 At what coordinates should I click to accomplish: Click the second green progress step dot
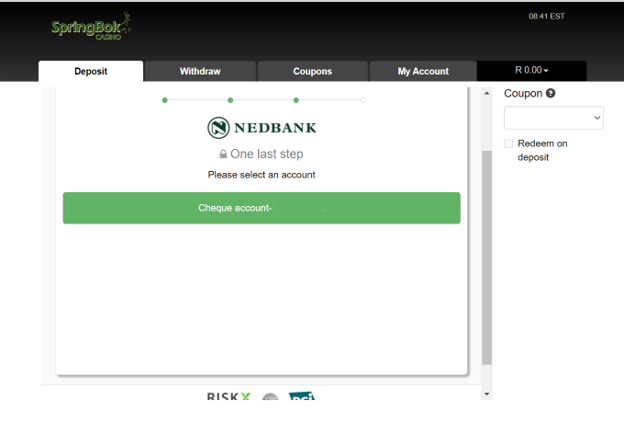[x=230, y=100]
